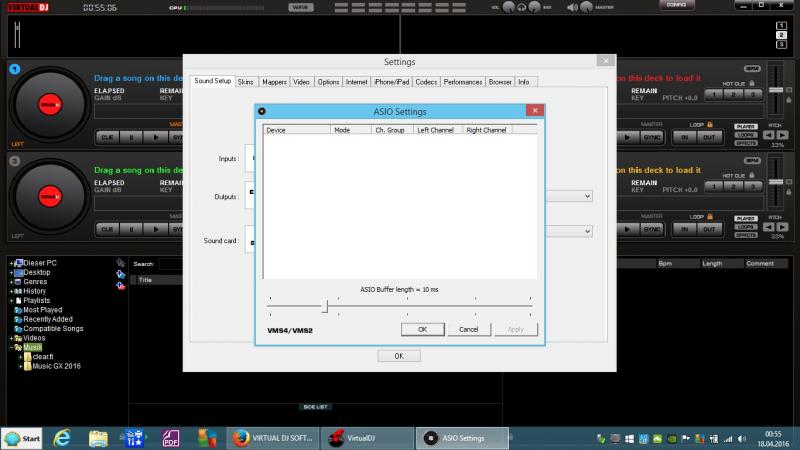Image resolution: width=800 pixels, height=450 pixels.
Task: Toggle upper right deck EFFECTS panel
Action: tap(745, 143)
